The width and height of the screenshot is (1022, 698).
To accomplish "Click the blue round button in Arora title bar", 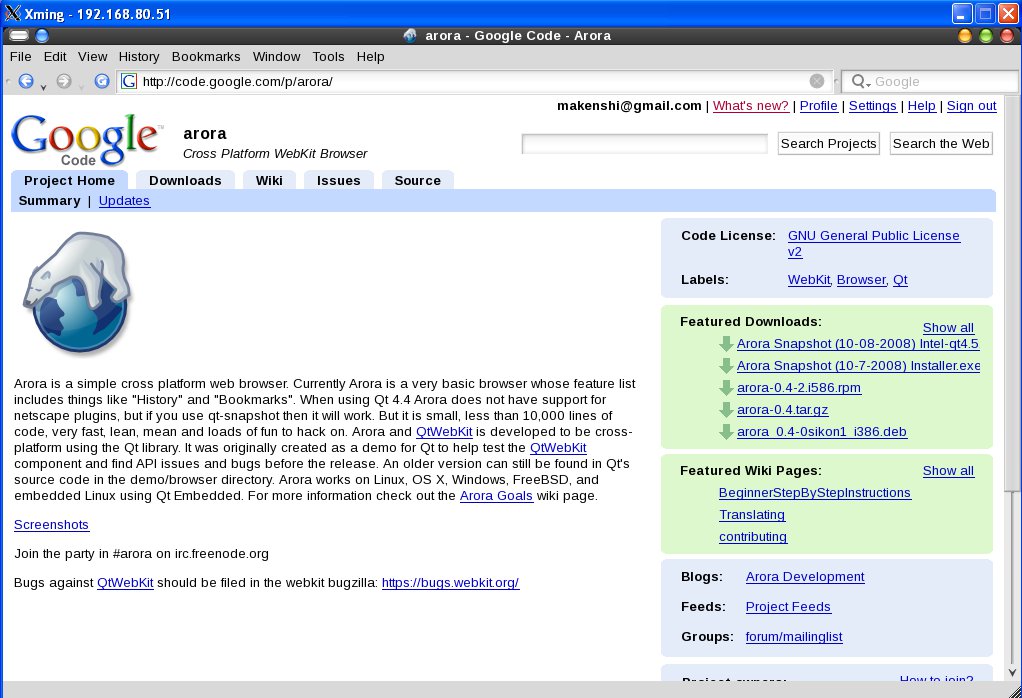I will point(42,35).
